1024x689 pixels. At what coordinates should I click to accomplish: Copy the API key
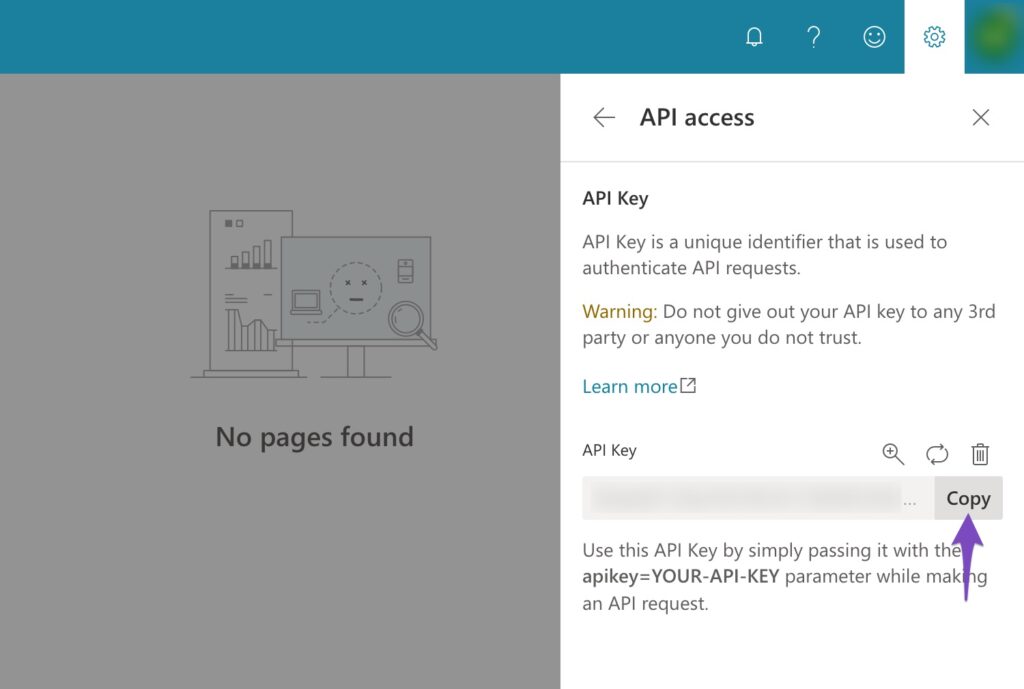[x=968, y=498]
